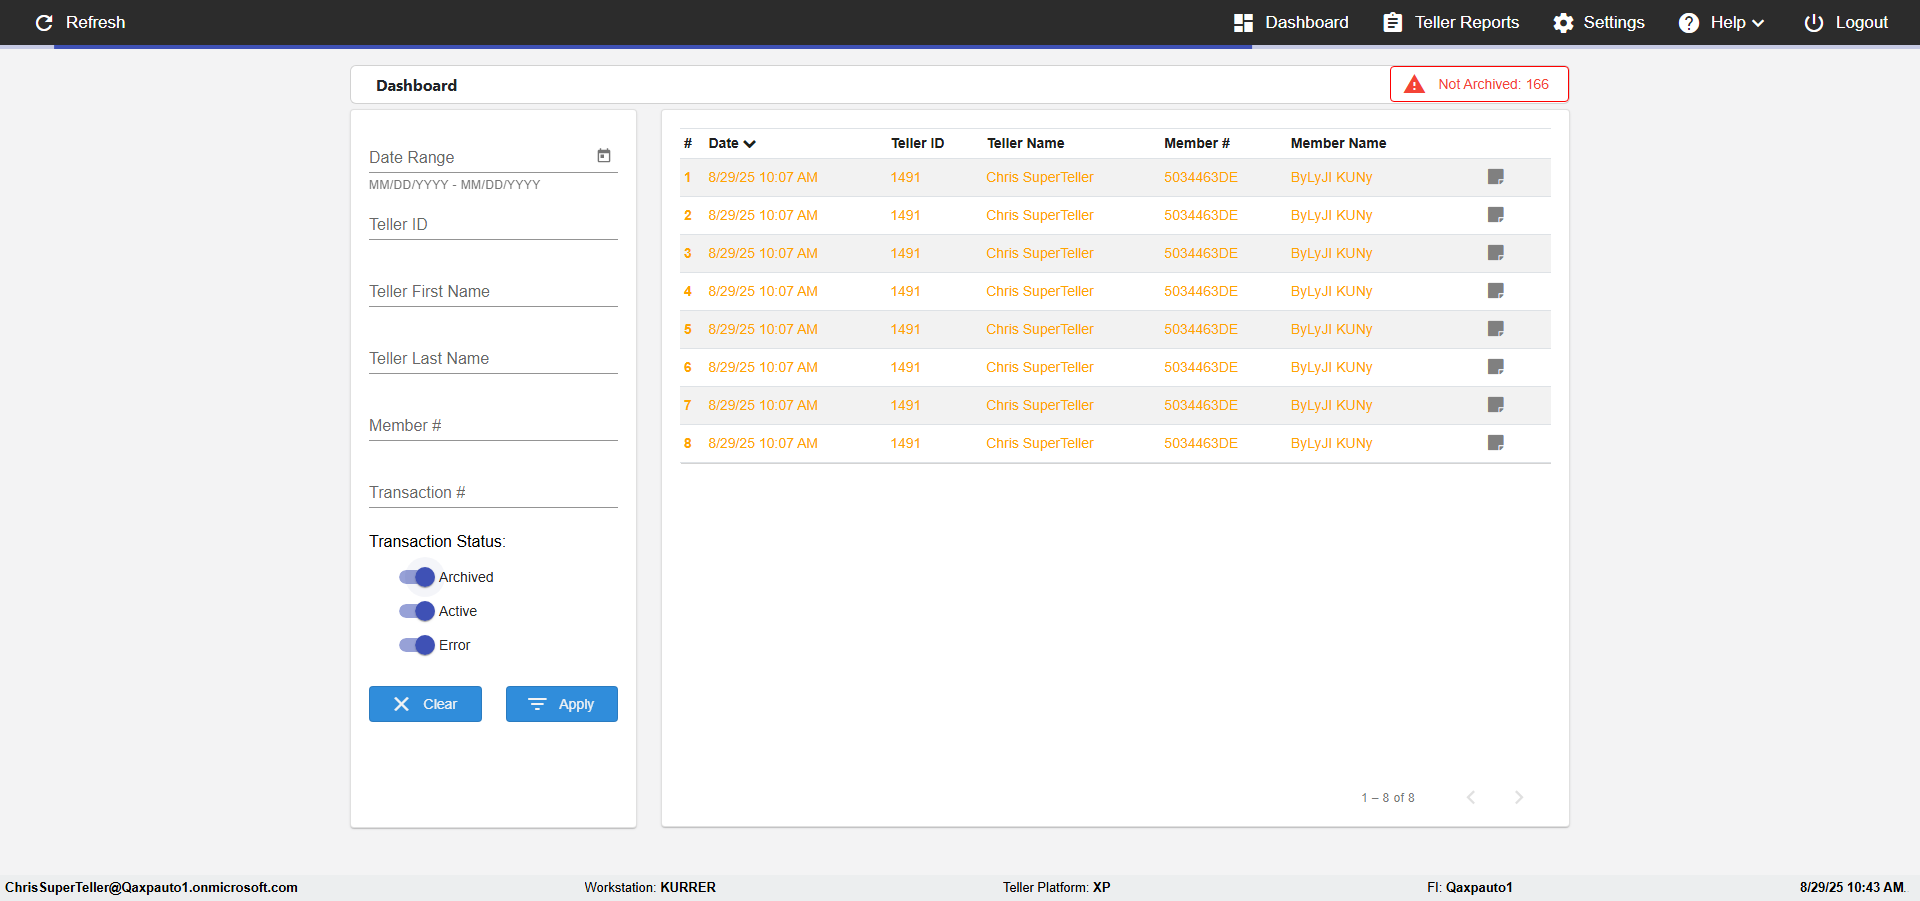1920x901 pixels.
Task: Open Settings from the top bar
Action: coord(1599,22)
